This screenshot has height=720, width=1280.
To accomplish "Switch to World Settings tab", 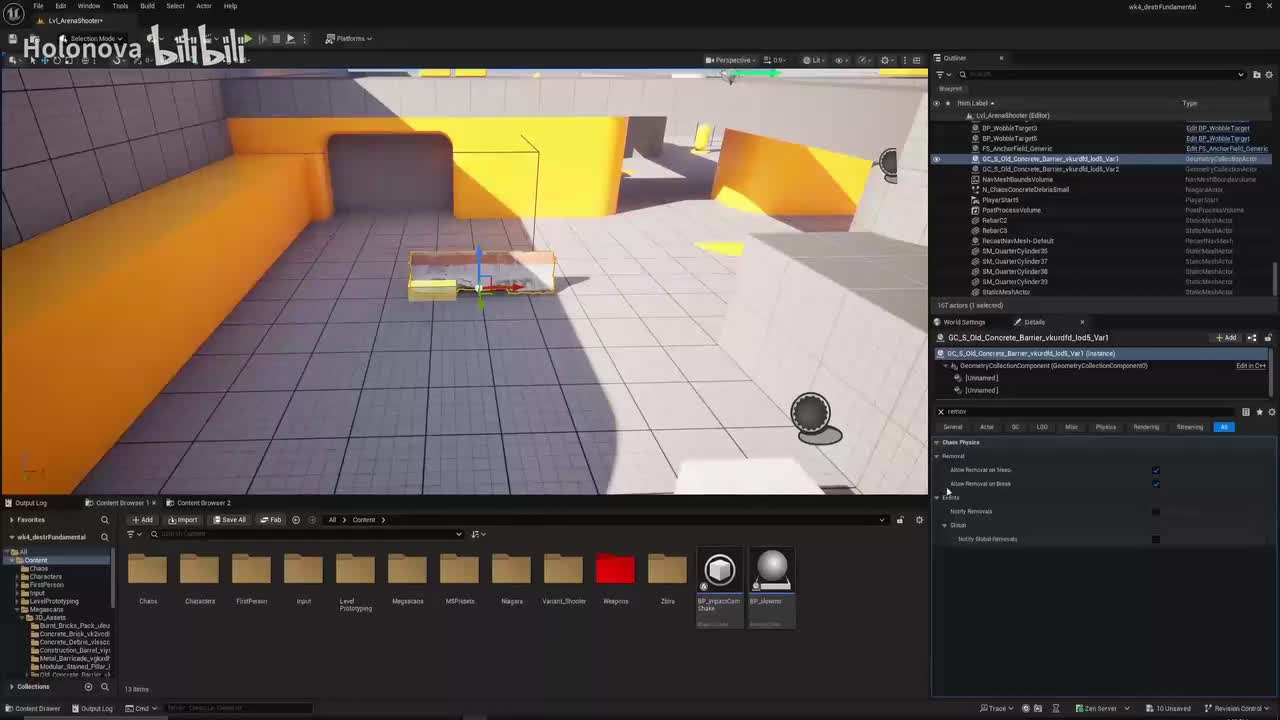I will (x=964, y=322).
